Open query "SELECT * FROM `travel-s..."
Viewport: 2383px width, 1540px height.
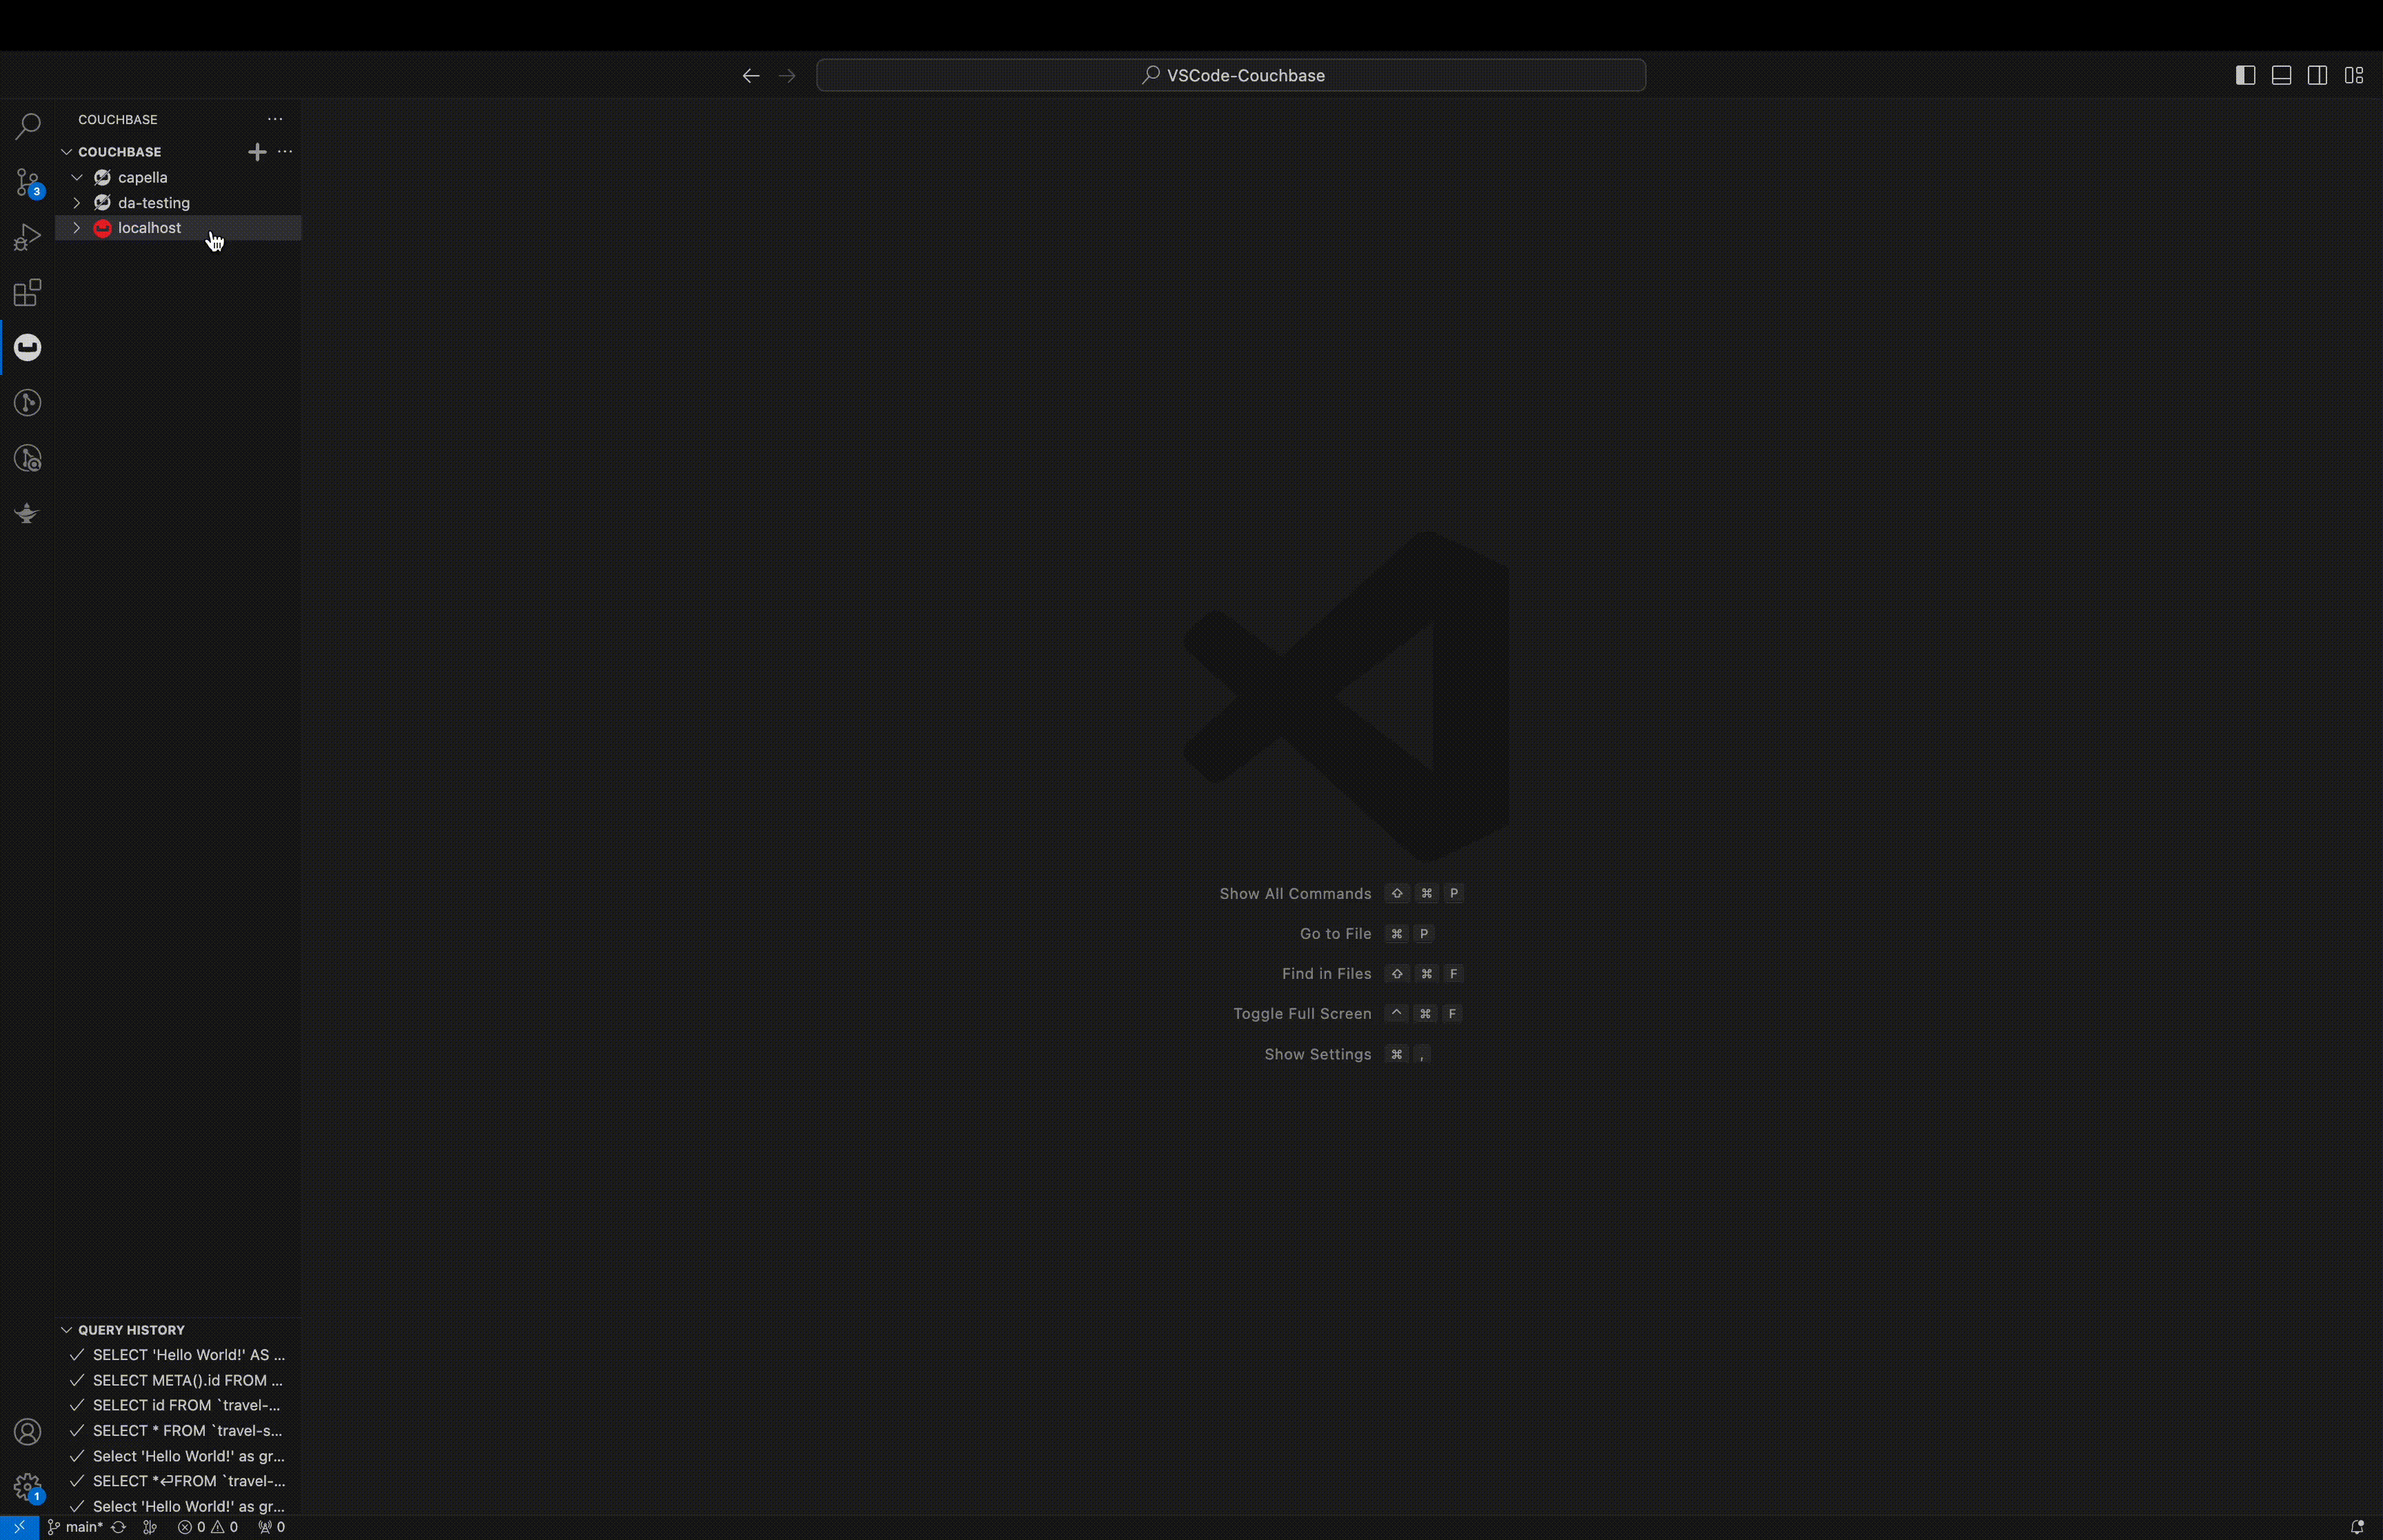(x=178, y=1431)
